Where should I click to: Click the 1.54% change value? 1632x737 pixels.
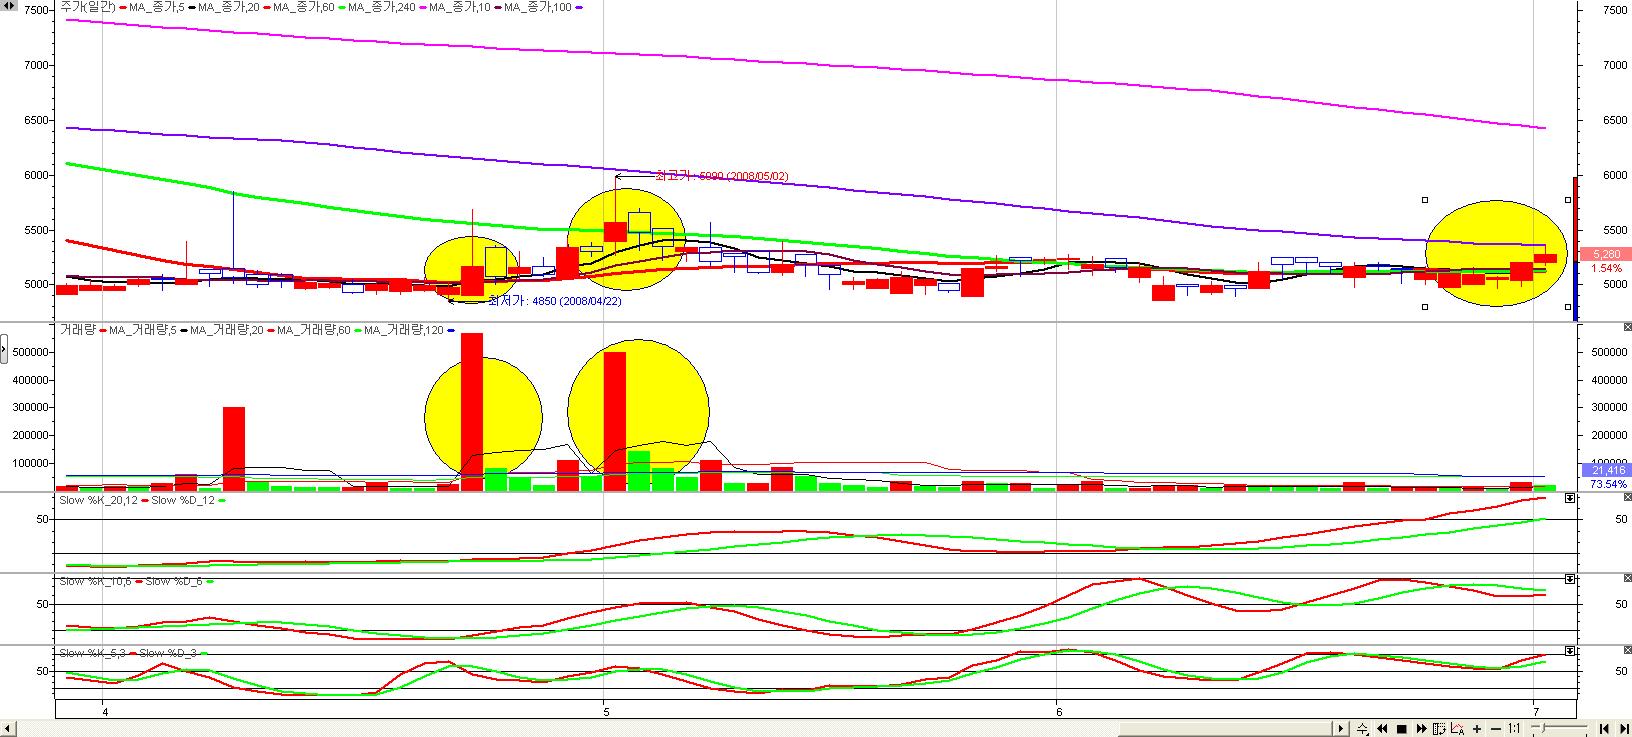[x=1606, y=268]
